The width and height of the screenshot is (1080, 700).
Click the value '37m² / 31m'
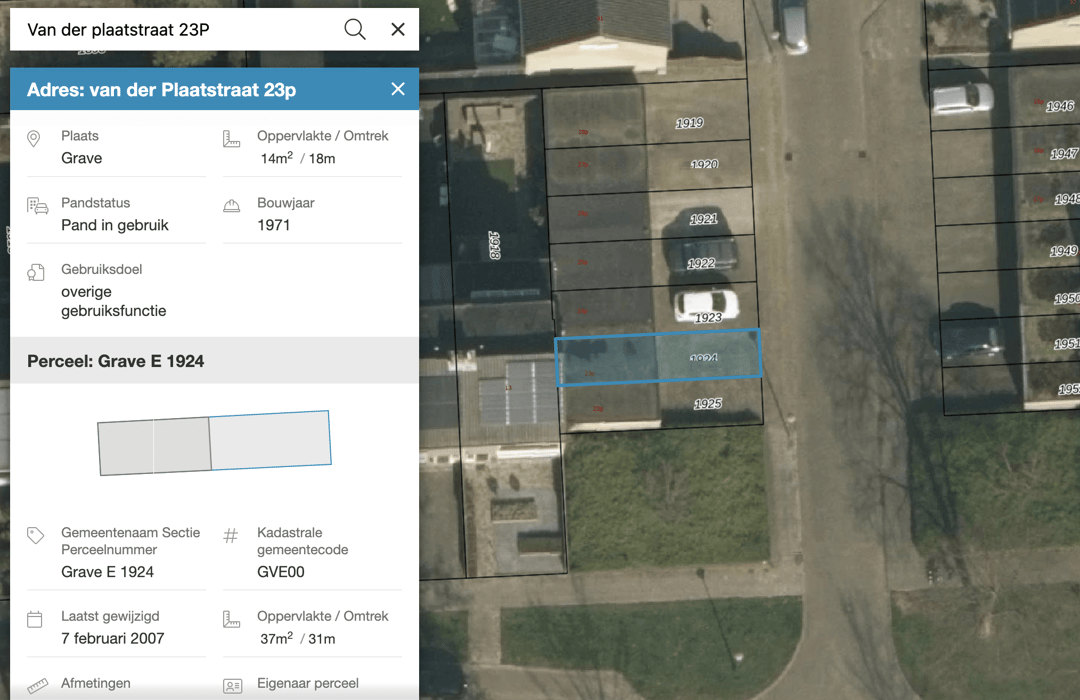[298, 639]
